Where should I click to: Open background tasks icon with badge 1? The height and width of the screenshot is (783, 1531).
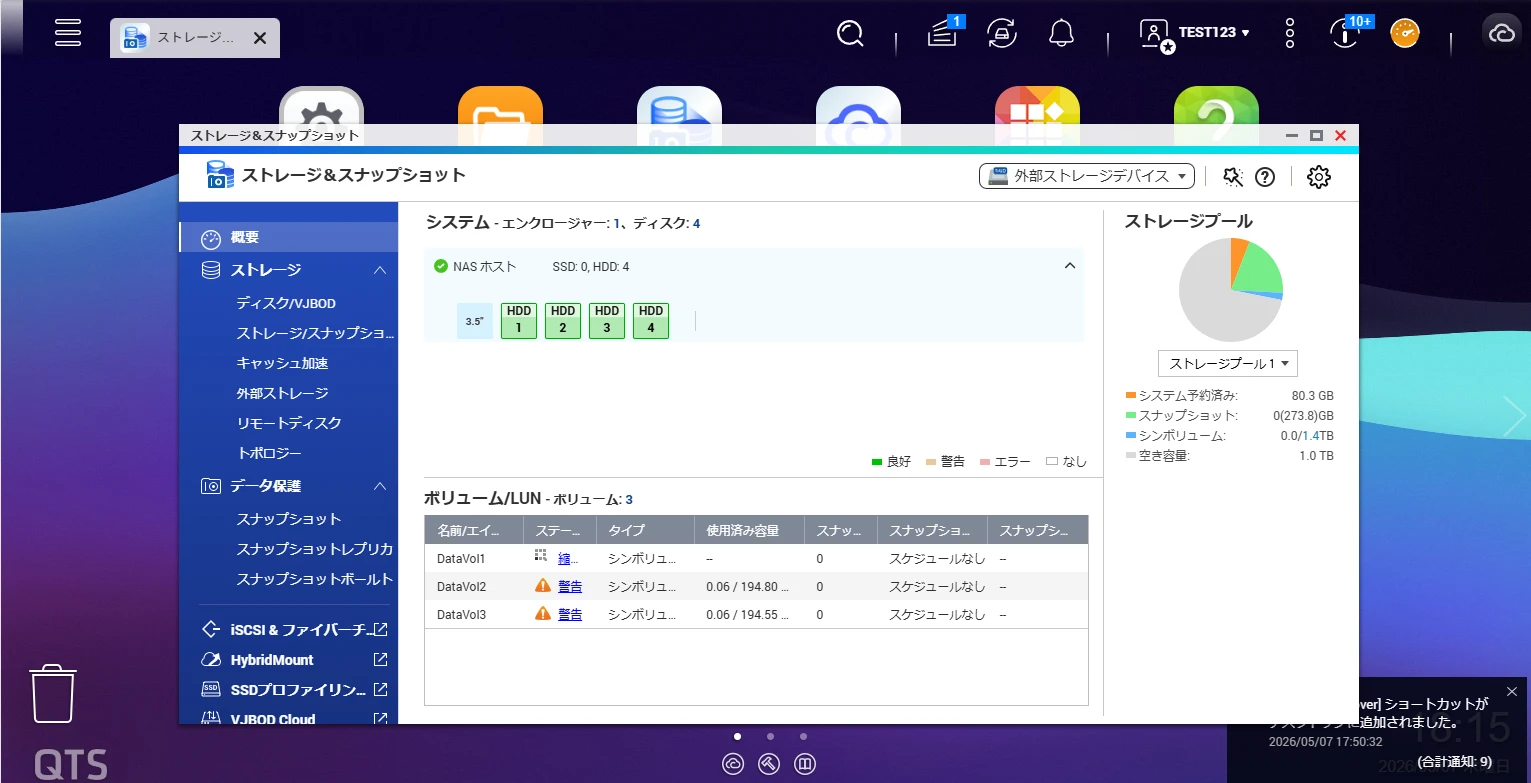click(941, 34)
